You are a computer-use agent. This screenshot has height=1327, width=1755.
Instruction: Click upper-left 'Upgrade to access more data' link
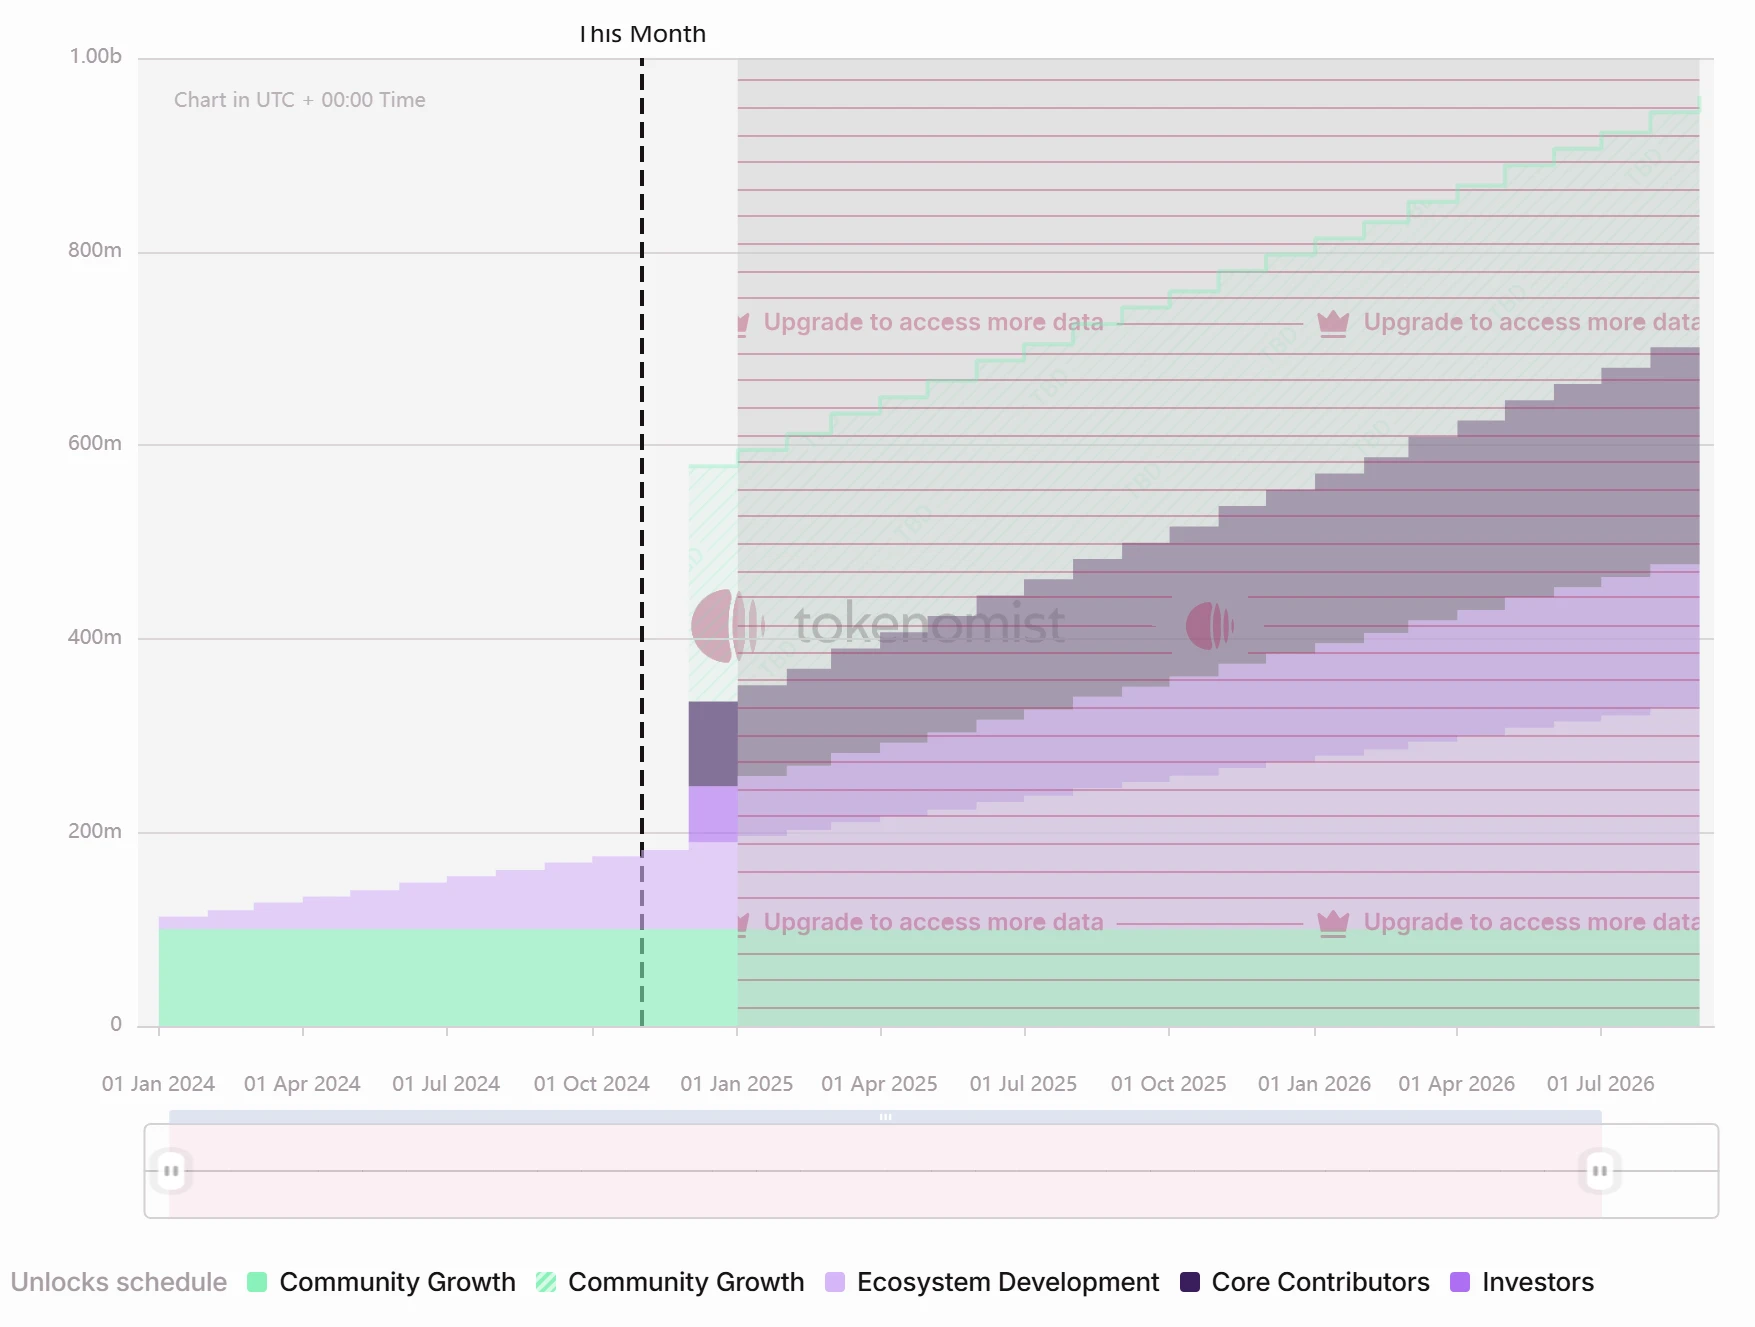[x=932, y=323]
